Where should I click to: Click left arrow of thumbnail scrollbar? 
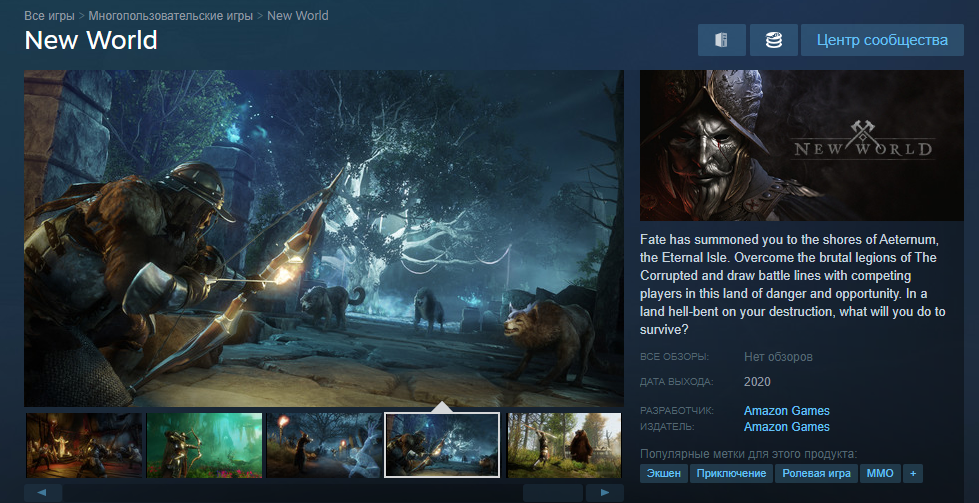(x=43, y=492)
